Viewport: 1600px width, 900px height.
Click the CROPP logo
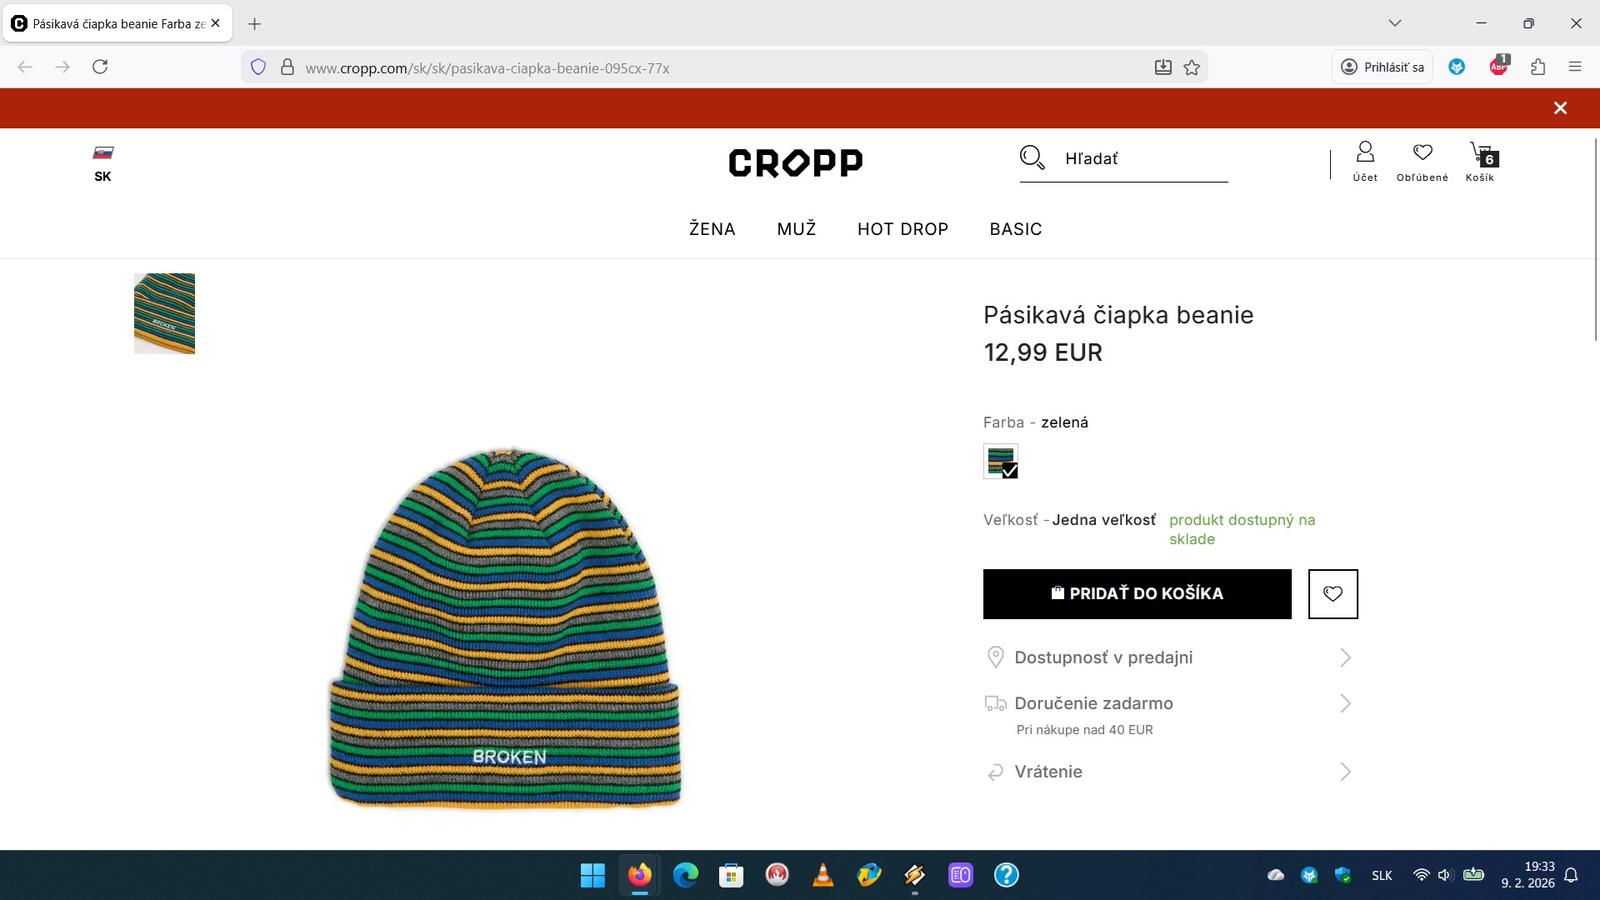pyautogui.click(x=795, y=162)
